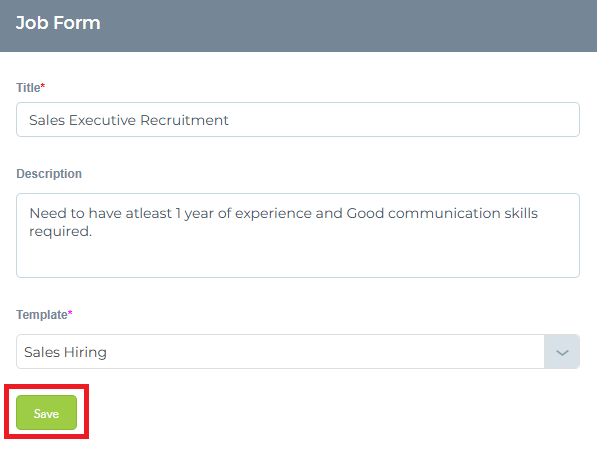Click the word required. in Description
The height and width of the screenshot is (458, 597).
tap(61, 231)
